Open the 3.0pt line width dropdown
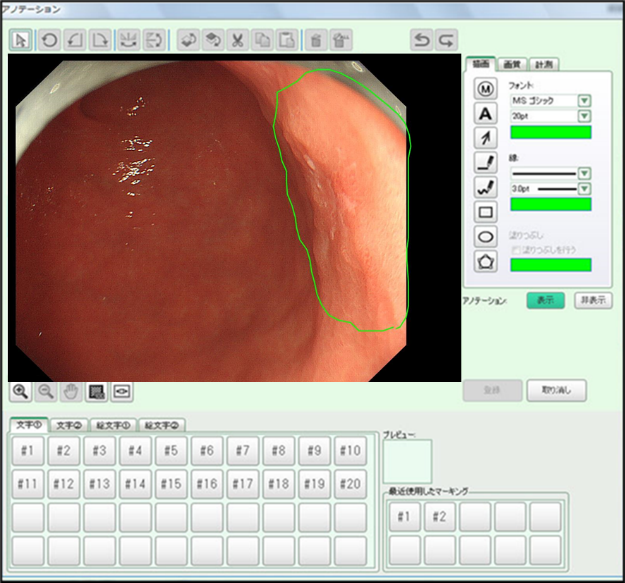This screenshot has width=625, height=583. coord(584,188)
